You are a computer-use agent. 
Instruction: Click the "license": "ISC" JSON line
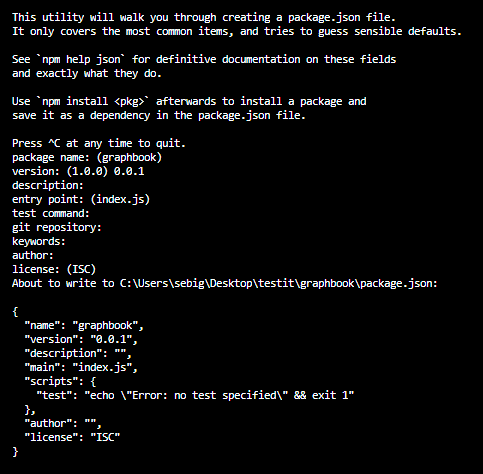pyautogui.click(x=72, y=437)
